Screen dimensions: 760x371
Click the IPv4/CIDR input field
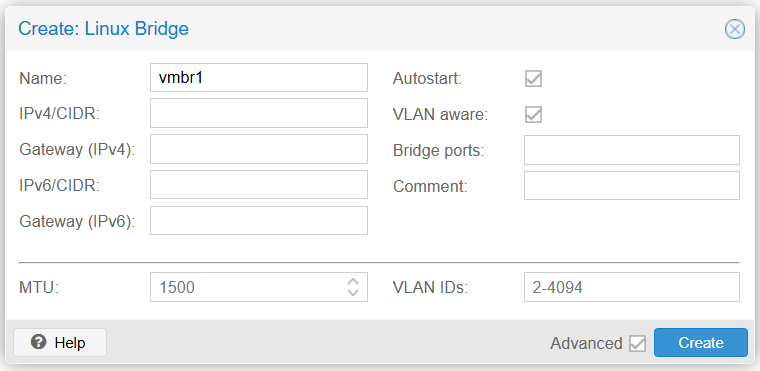coord(259,113)
